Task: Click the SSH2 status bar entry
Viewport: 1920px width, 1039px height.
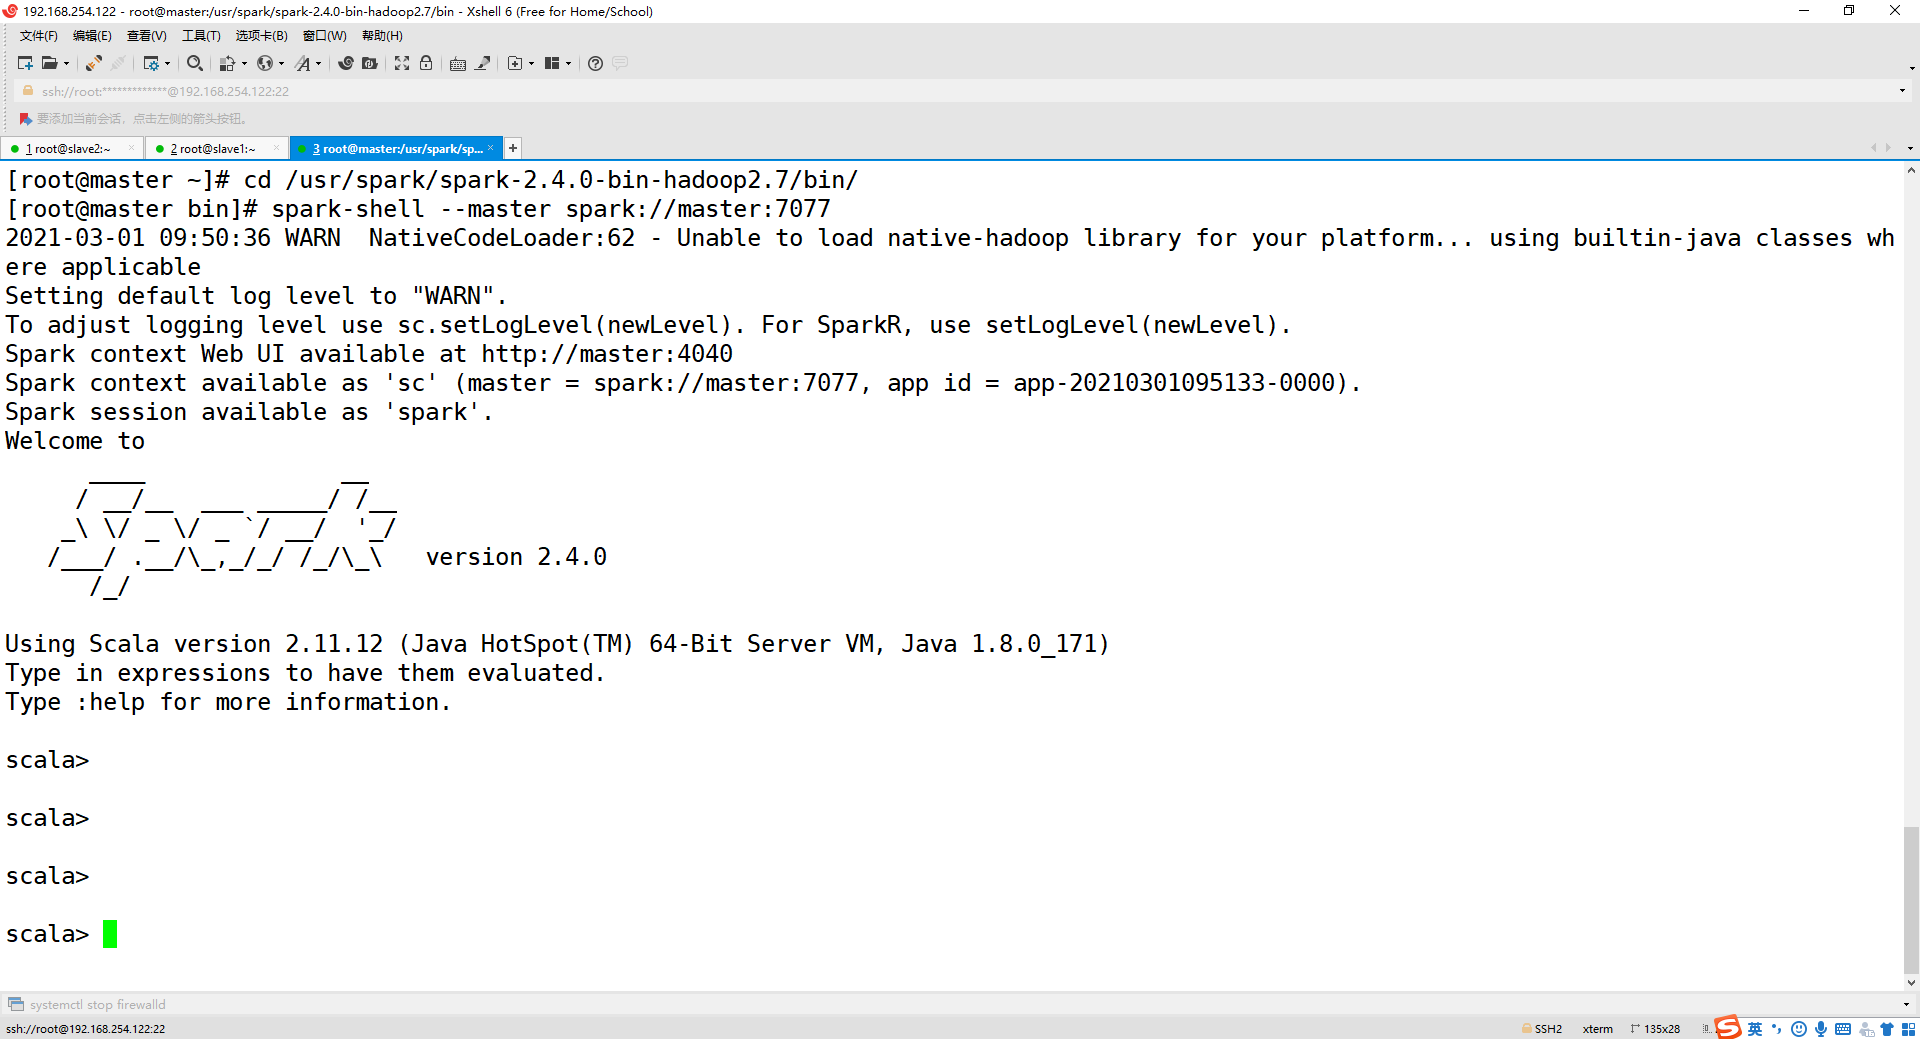Action: [1542, 1029]
